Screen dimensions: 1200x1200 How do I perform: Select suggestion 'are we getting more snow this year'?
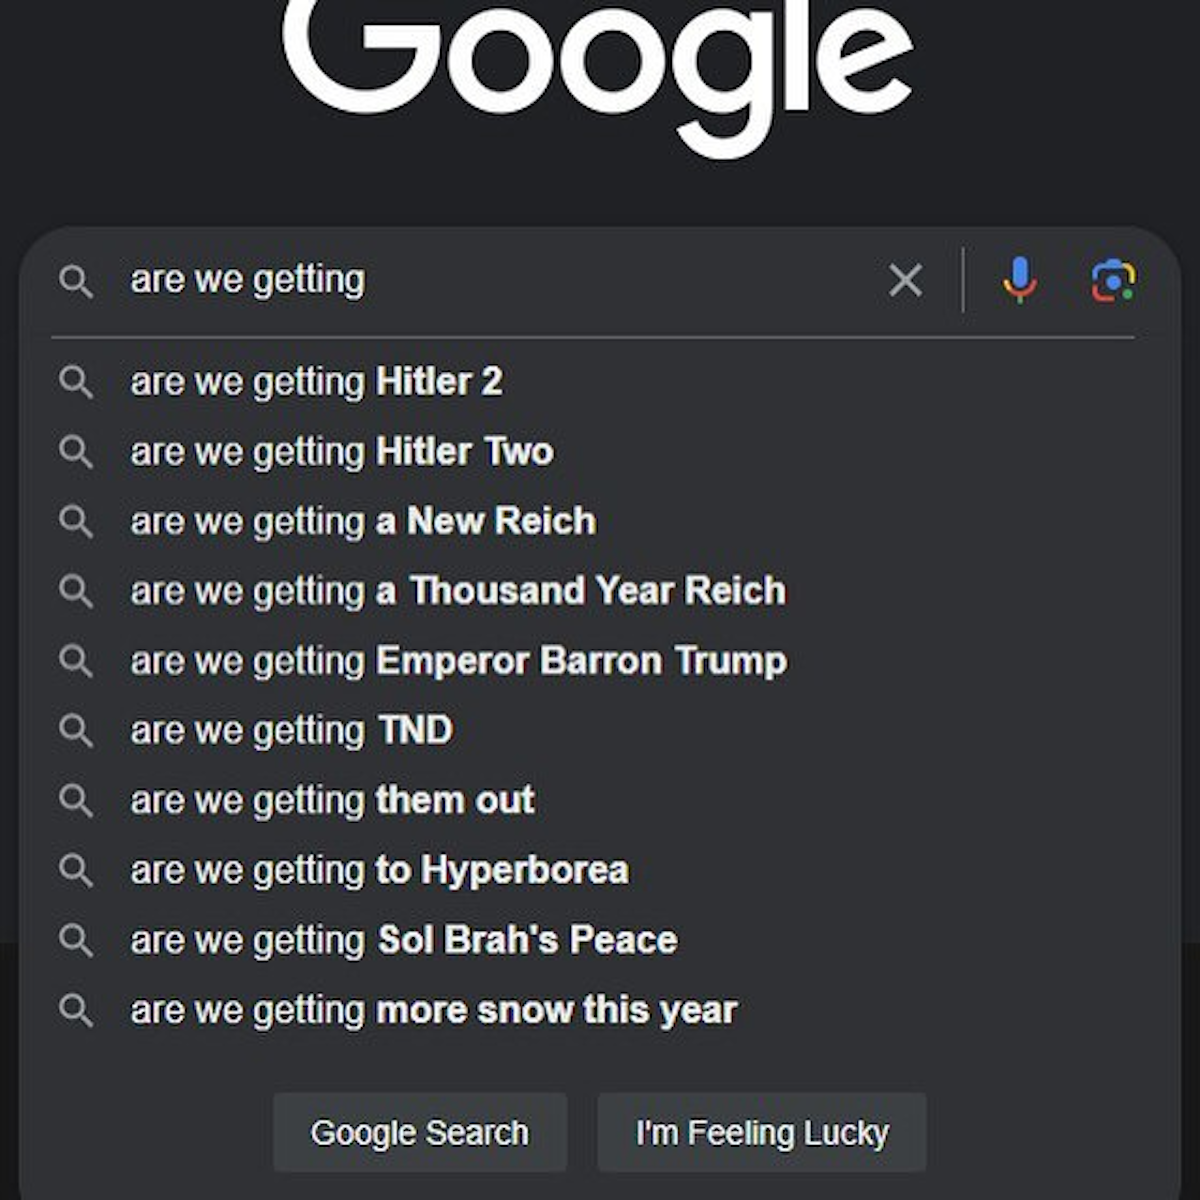coord(434,1010)
